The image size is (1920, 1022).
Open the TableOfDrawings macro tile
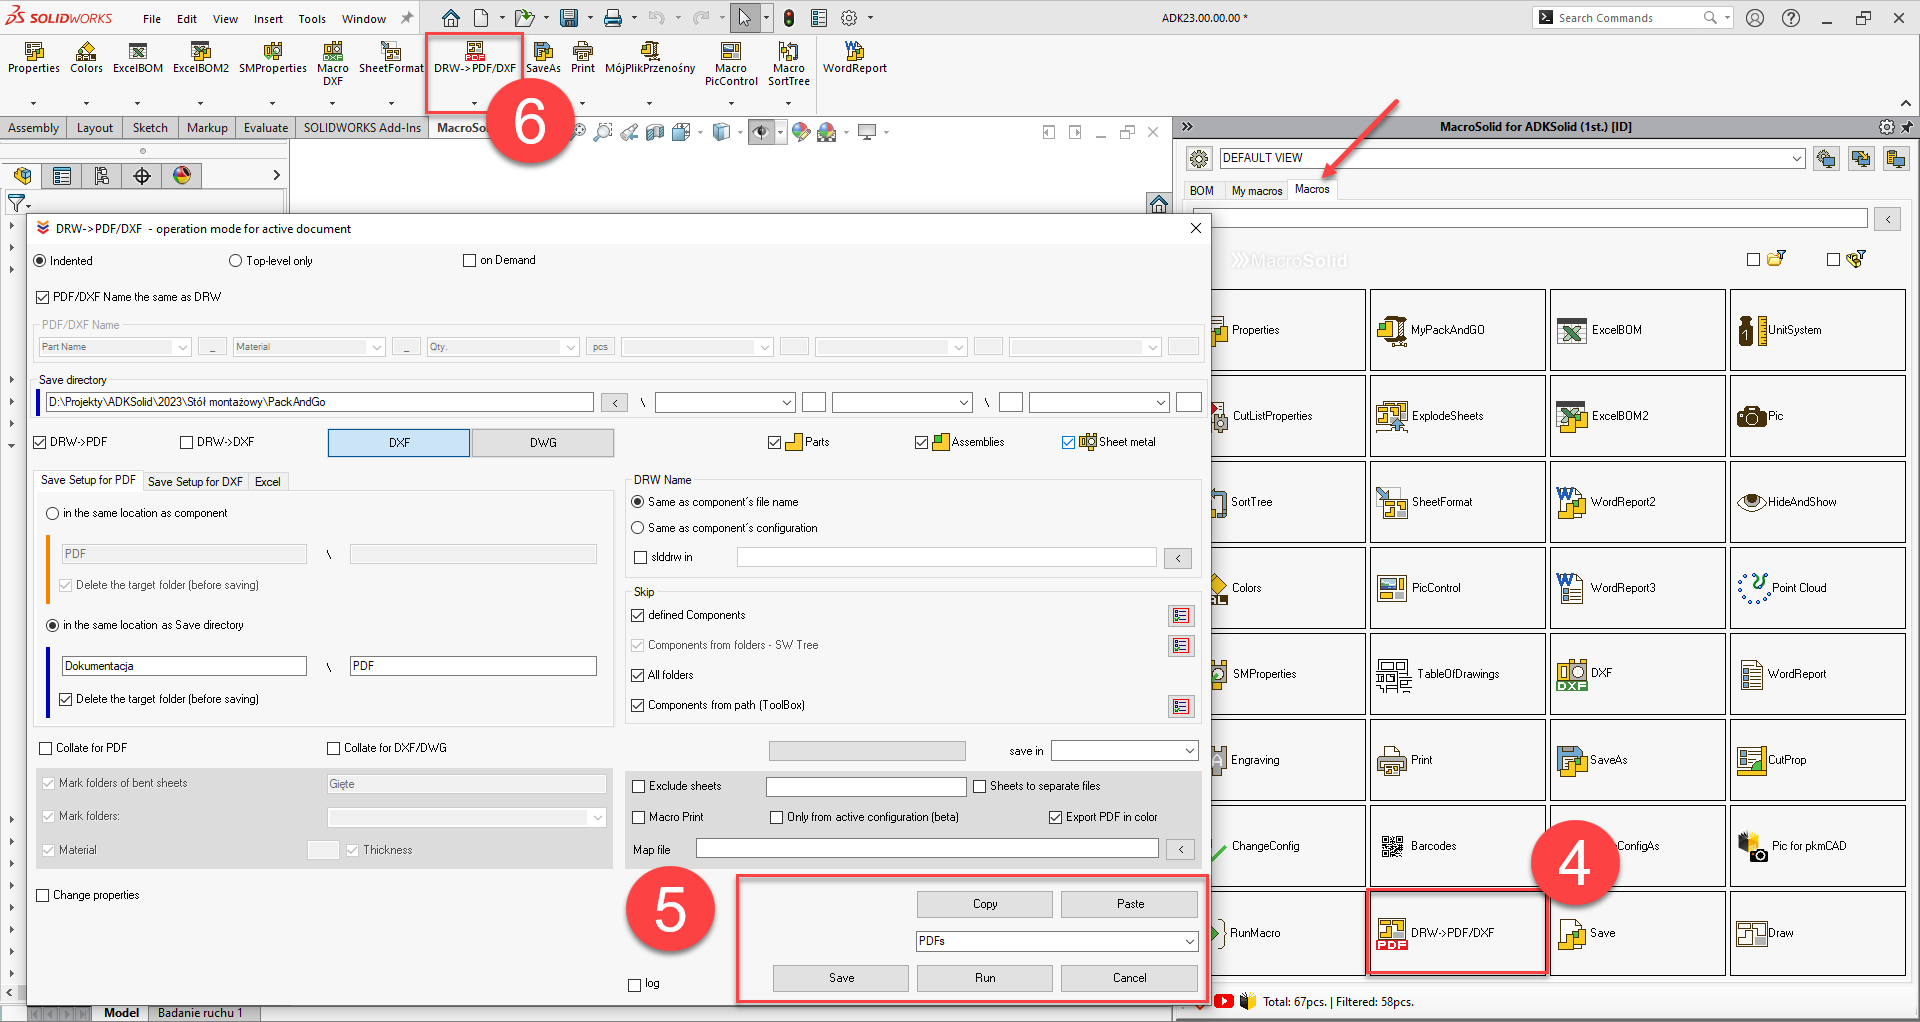pyautogui.click(x=1457, y=674)
